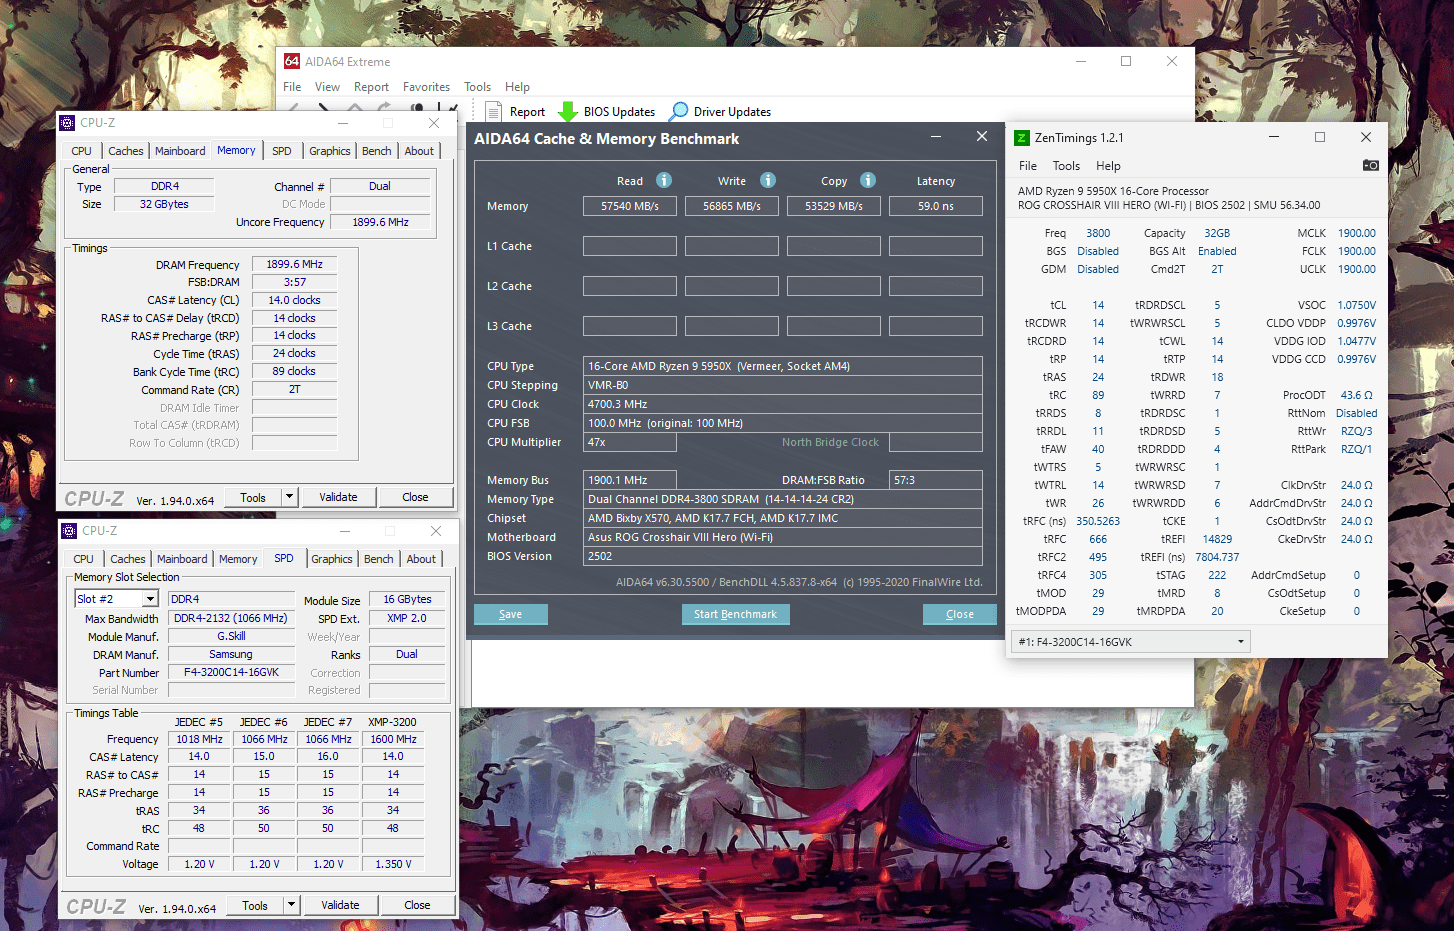Click Validate in the upper CPU-Z window
This screenshot has width=1454, height=931.
tap(338, 497)
